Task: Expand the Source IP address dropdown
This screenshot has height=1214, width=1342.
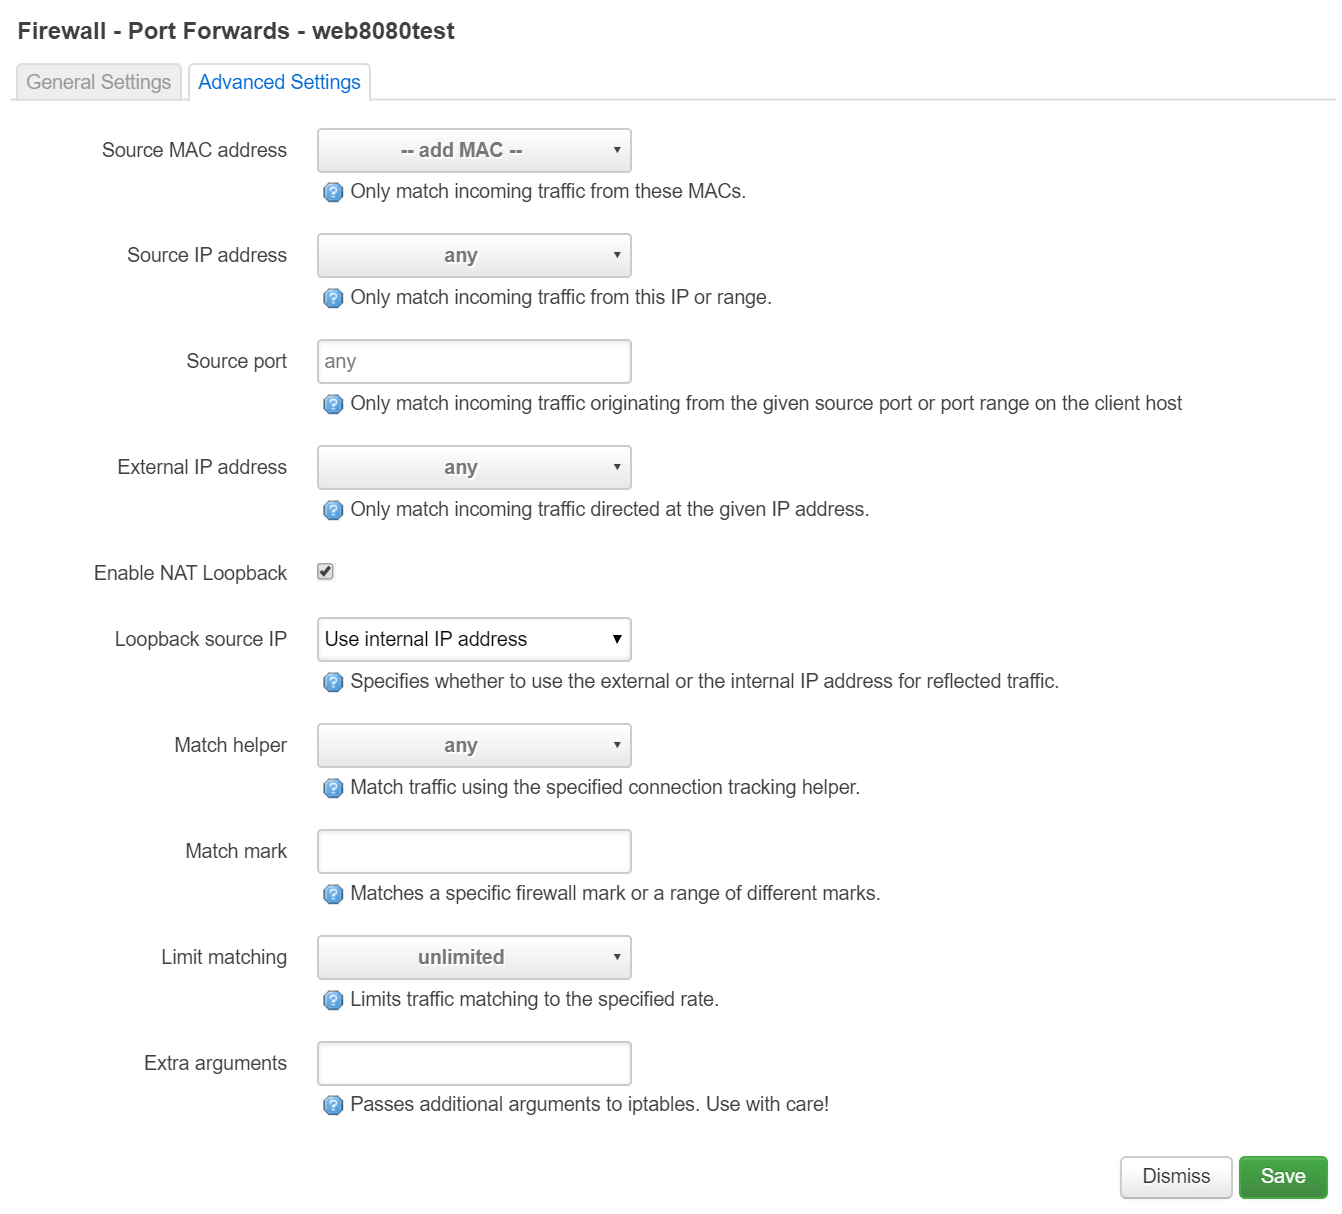Action: (474, 256)
